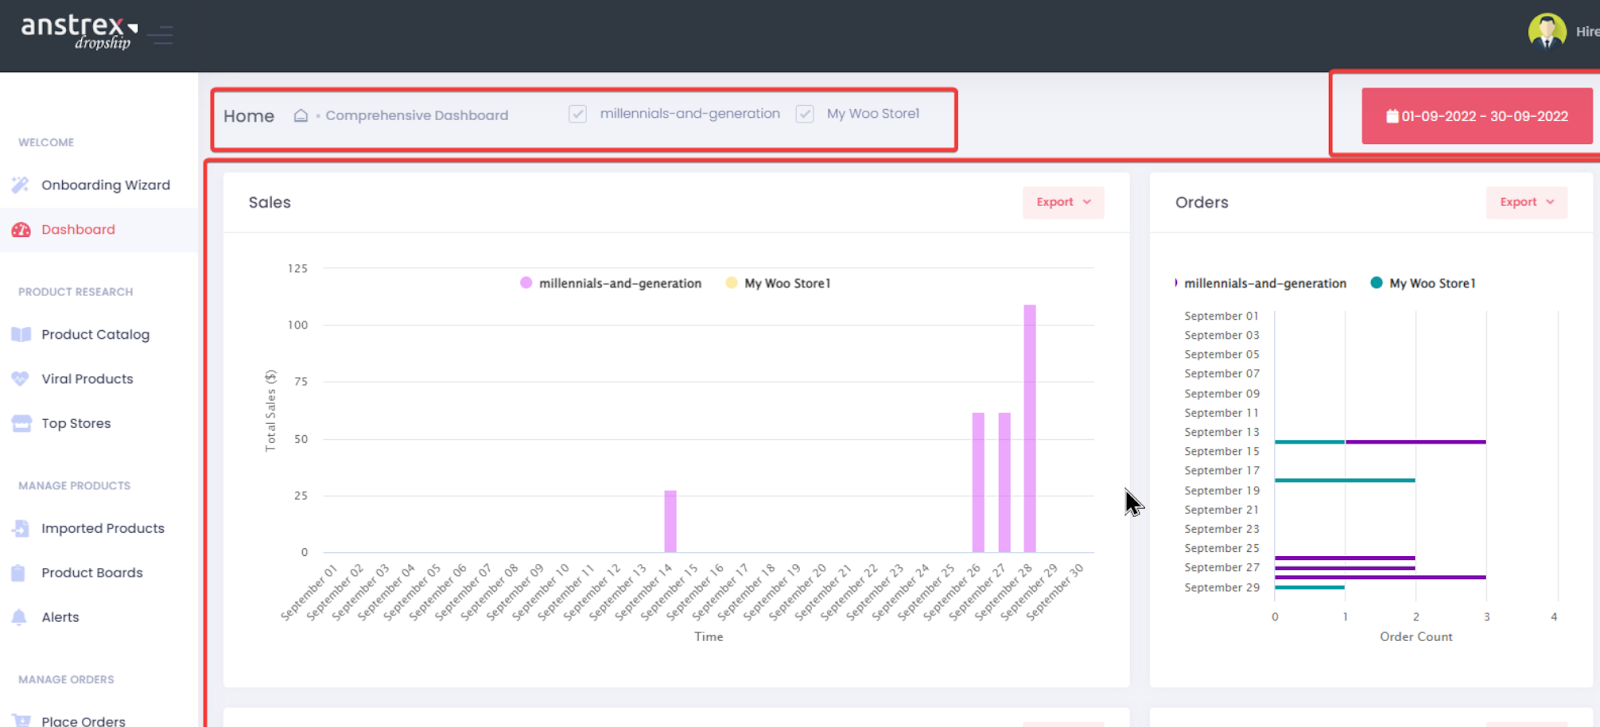Open the 01-09-2022 - 30-09-2022 date picker
The height and width of the screenshot is (727, 1600).
point(1477,116)
